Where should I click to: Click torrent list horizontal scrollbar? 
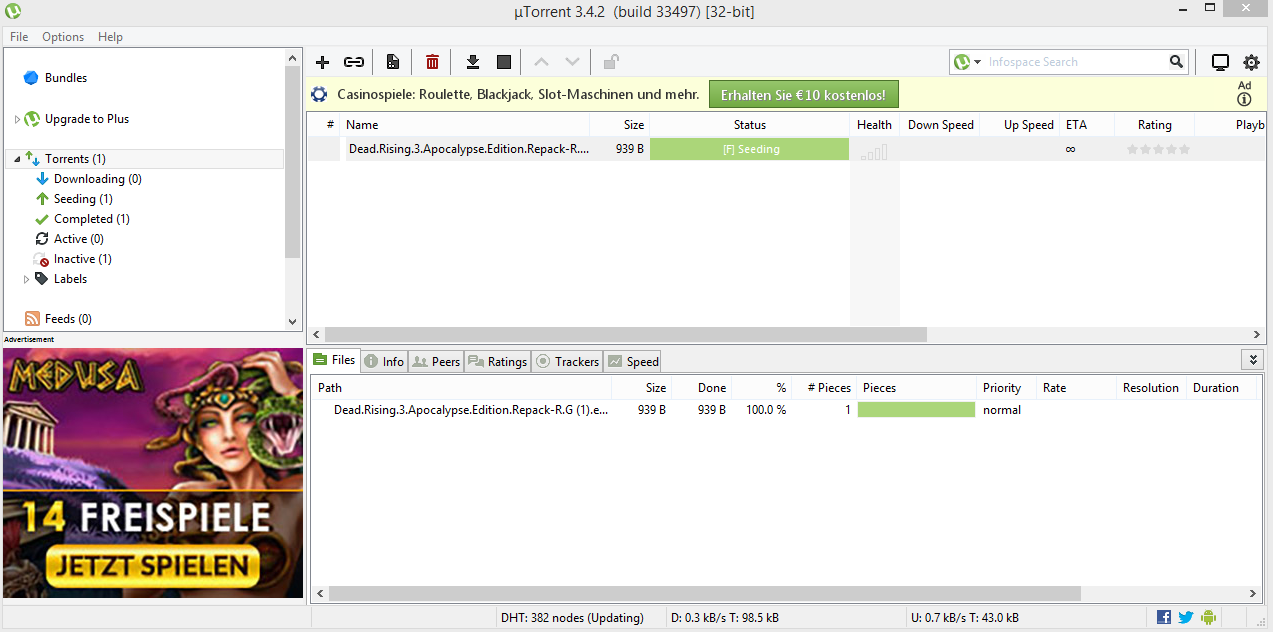click(x=626, y=335)
